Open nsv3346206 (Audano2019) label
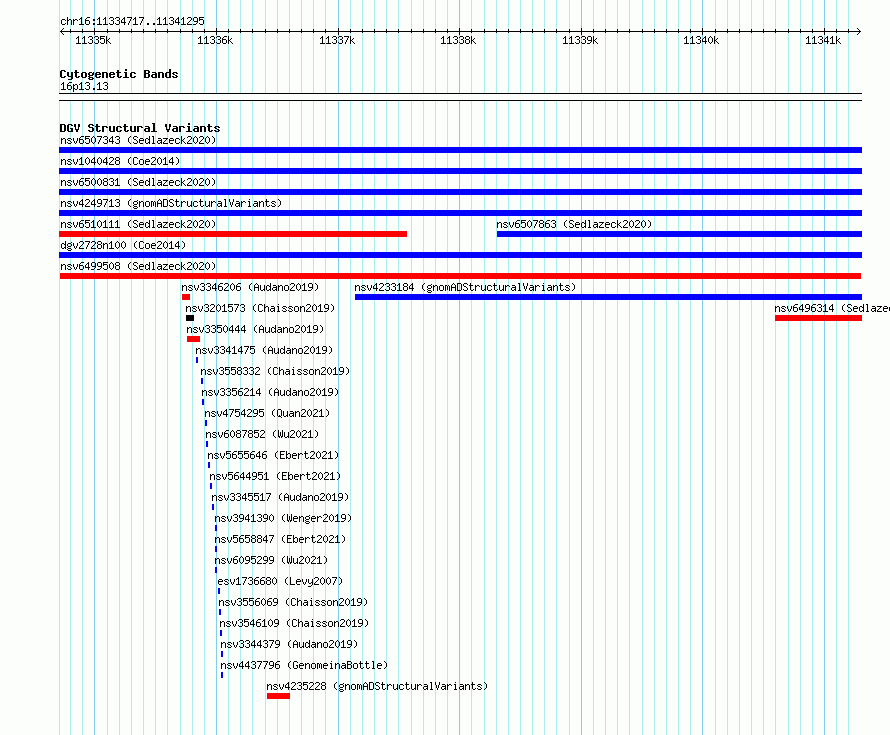Image resolution: width=890 pixels, height=735 pixels. [x=250, y=287]
